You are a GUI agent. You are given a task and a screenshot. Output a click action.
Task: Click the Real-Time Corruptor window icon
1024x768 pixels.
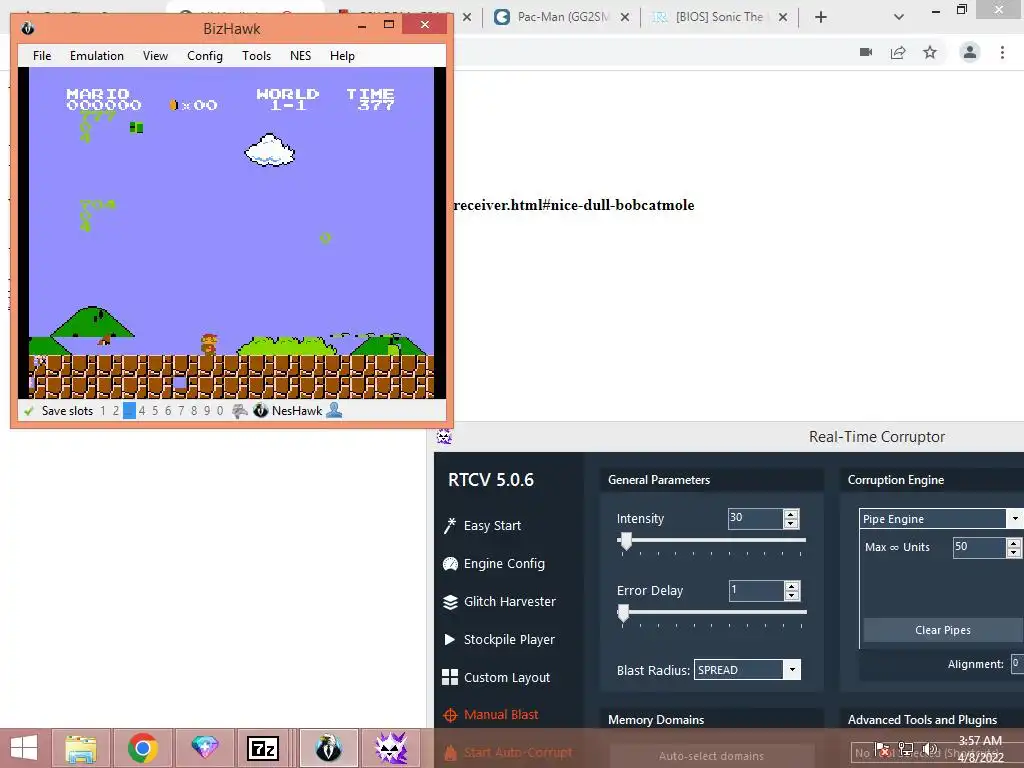[444, 436]
